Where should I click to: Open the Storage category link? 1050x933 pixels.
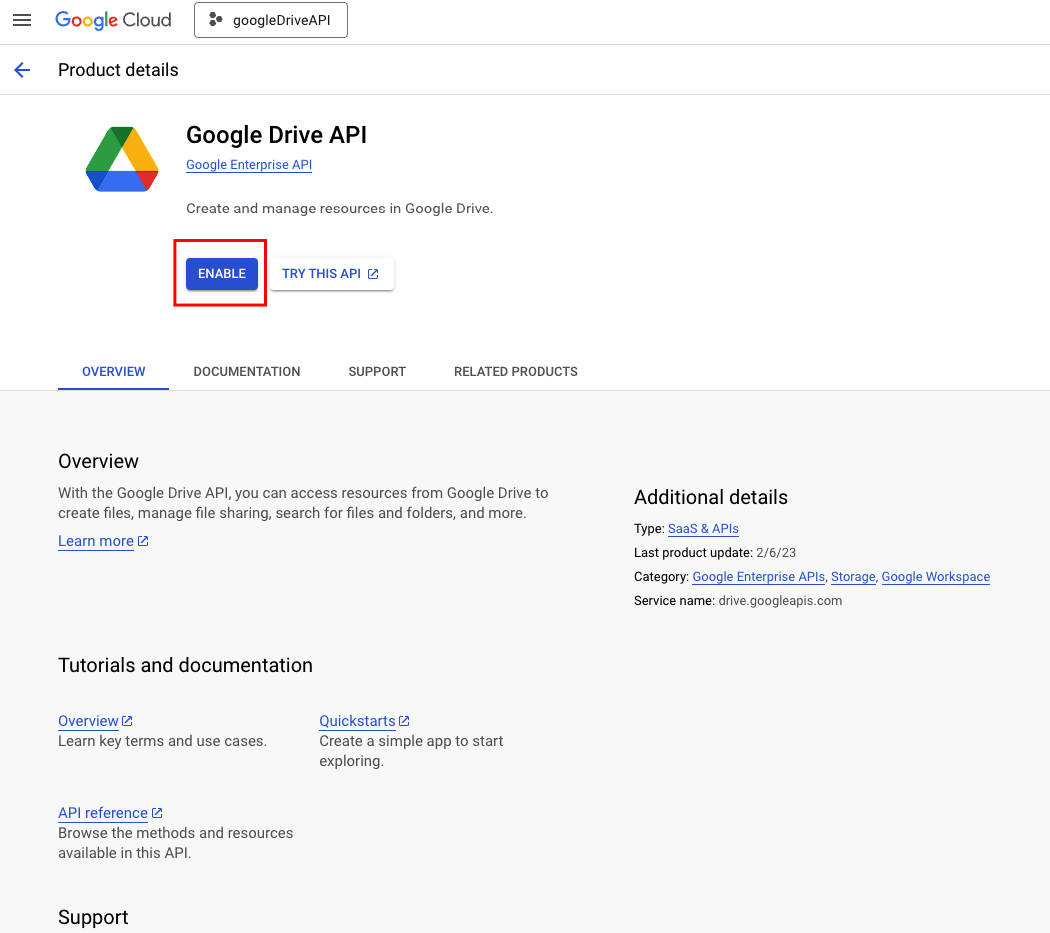pos(853,577)
